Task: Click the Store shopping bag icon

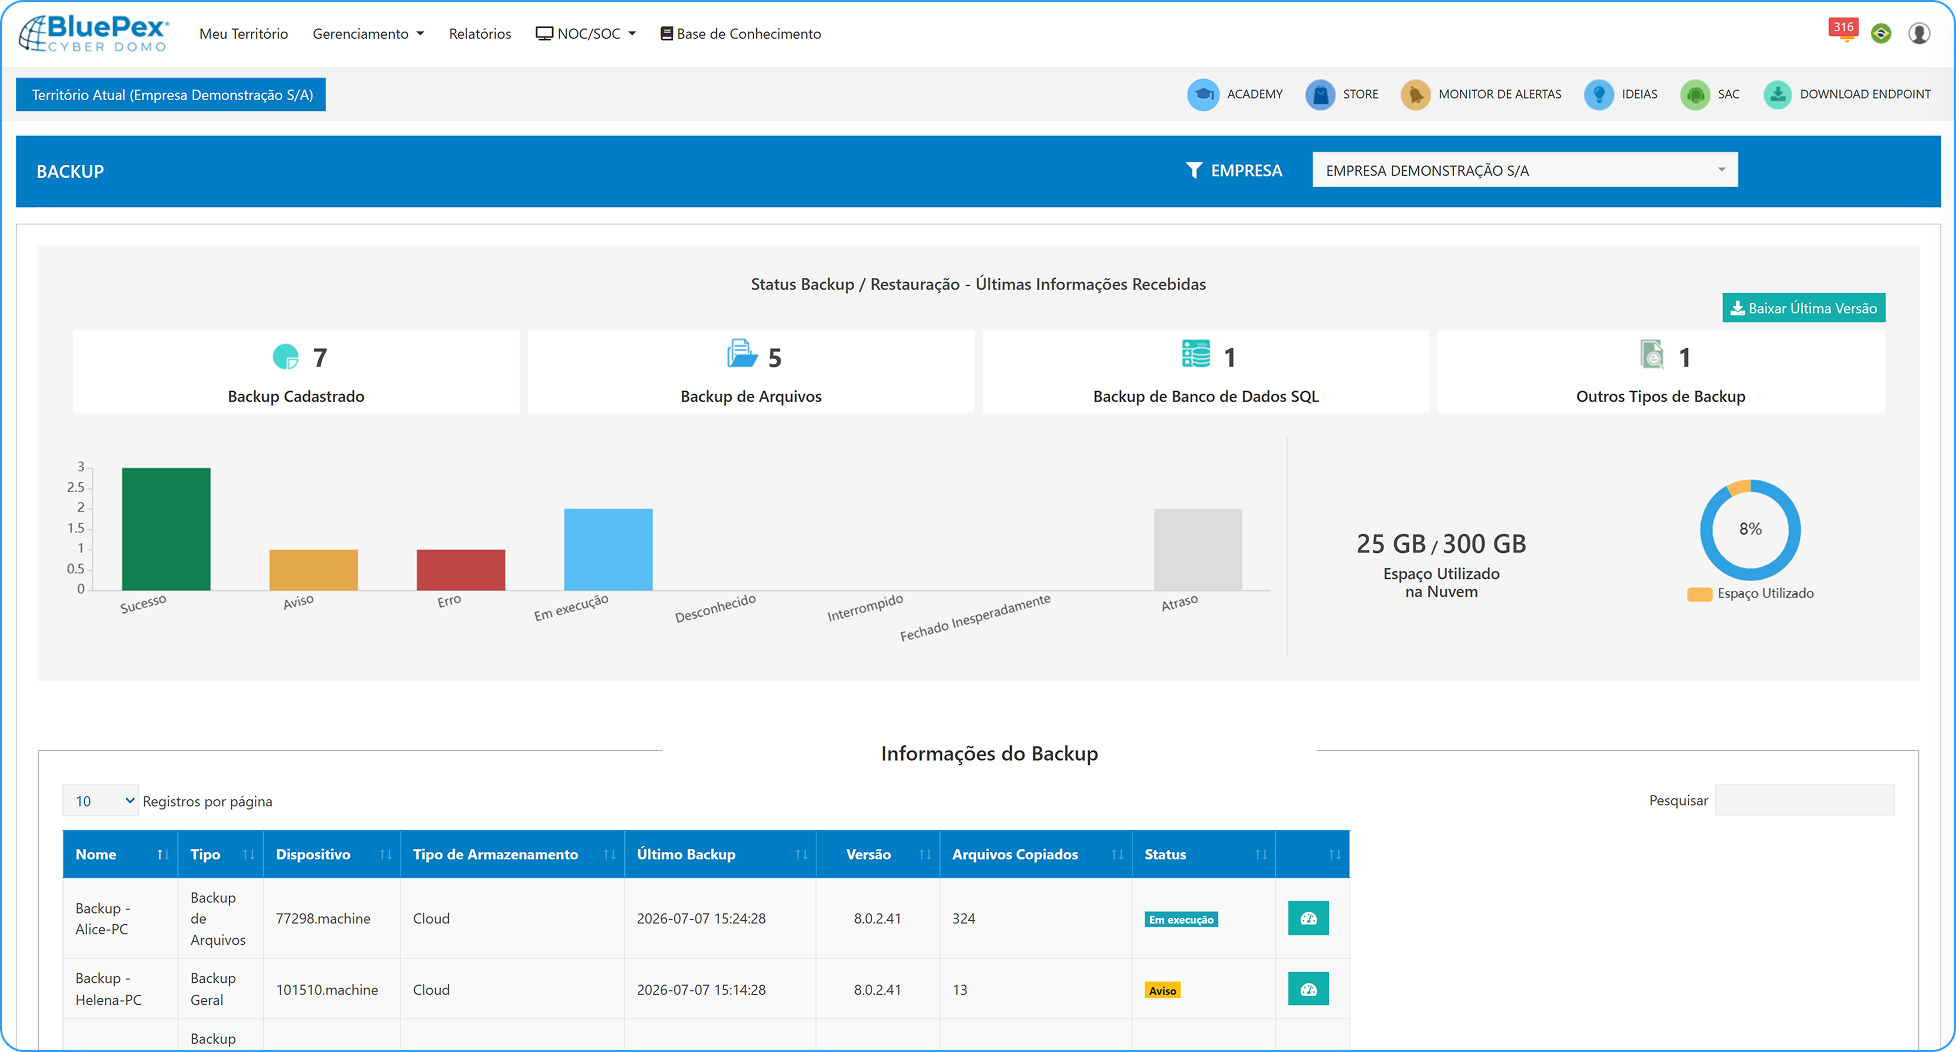Action: click(x=1320, y=95)
